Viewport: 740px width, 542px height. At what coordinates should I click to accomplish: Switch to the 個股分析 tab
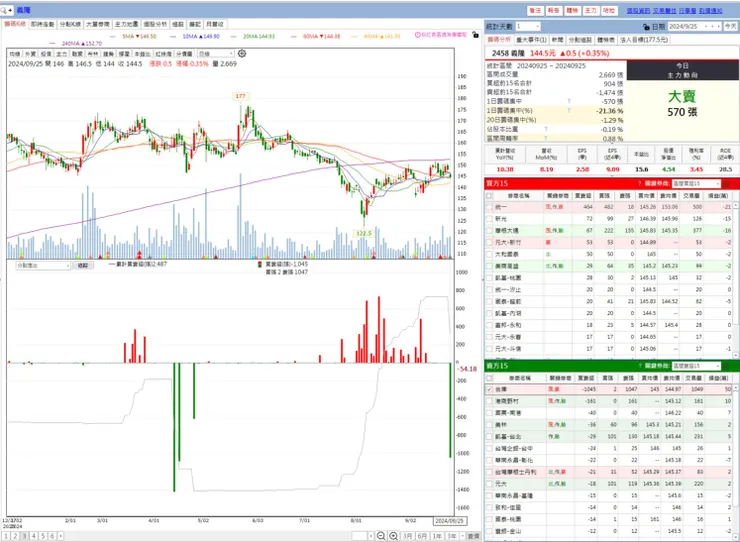[155, 24]
